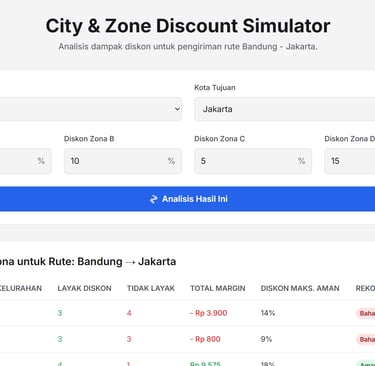Click the Kelurahan column header
The height and width of the screenshot is (366, 375).
tap(21, 288)
